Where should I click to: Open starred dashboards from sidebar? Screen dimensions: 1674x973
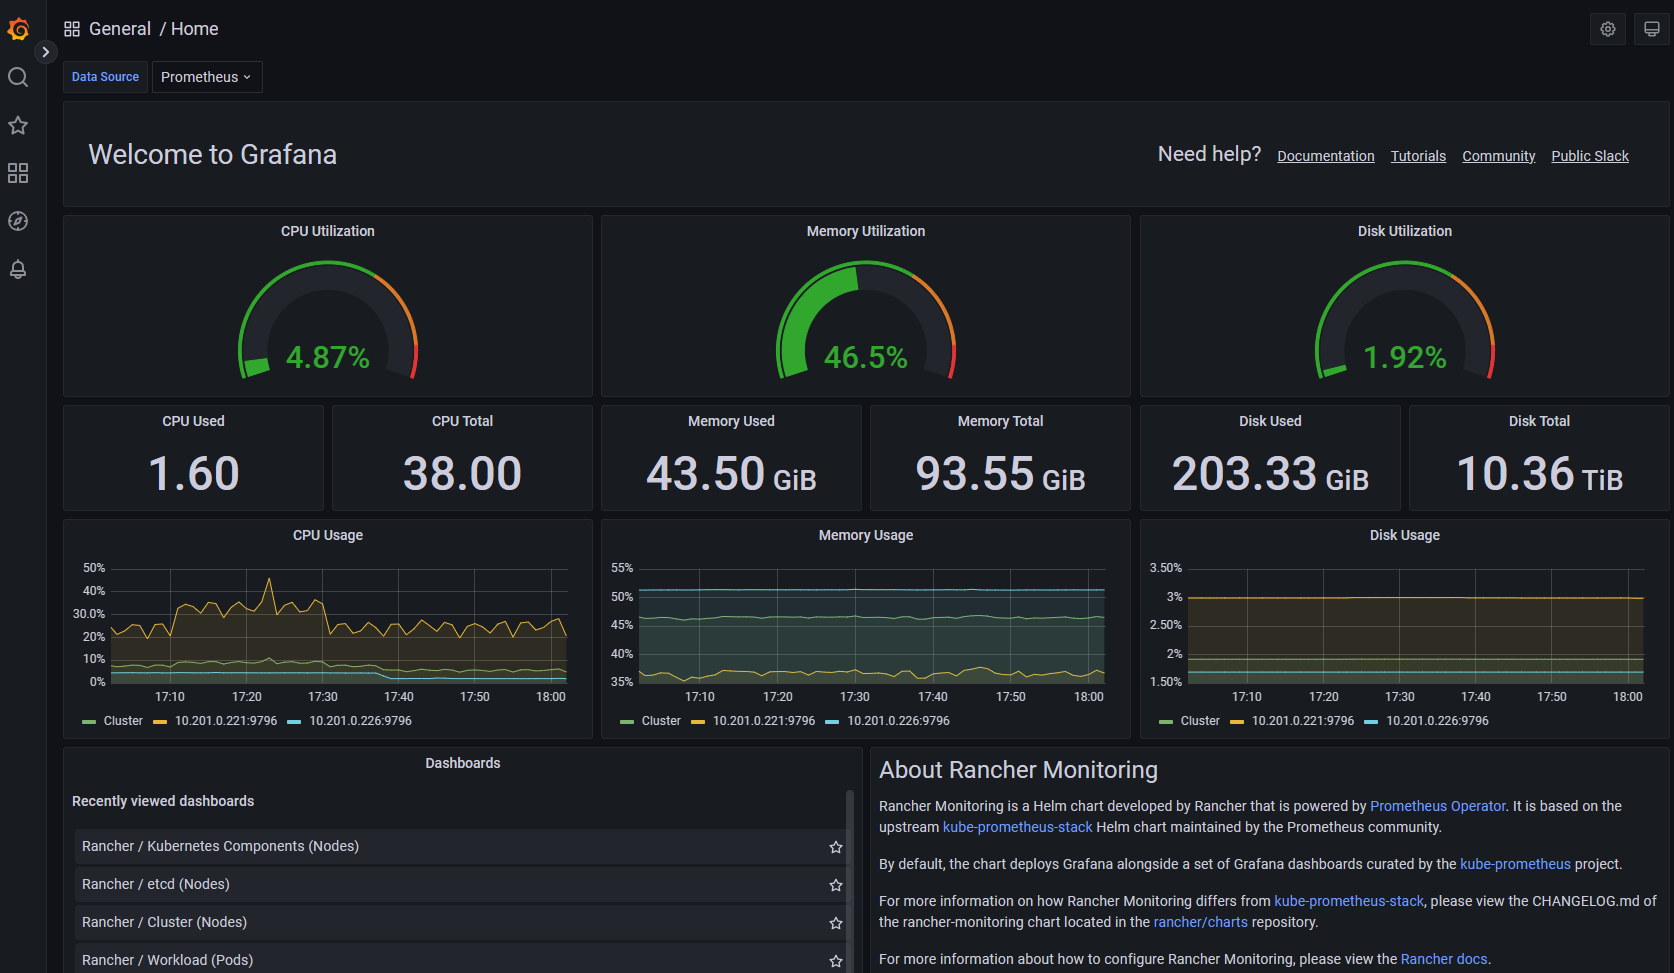pos(18,125)
